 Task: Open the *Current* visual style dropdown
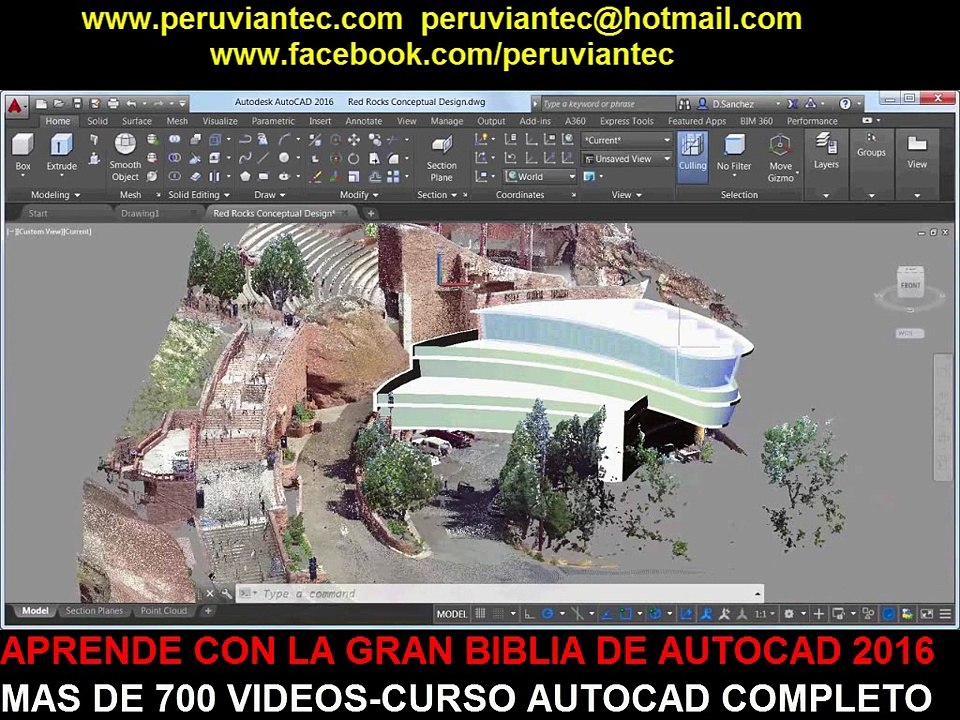tap(627, 140)
